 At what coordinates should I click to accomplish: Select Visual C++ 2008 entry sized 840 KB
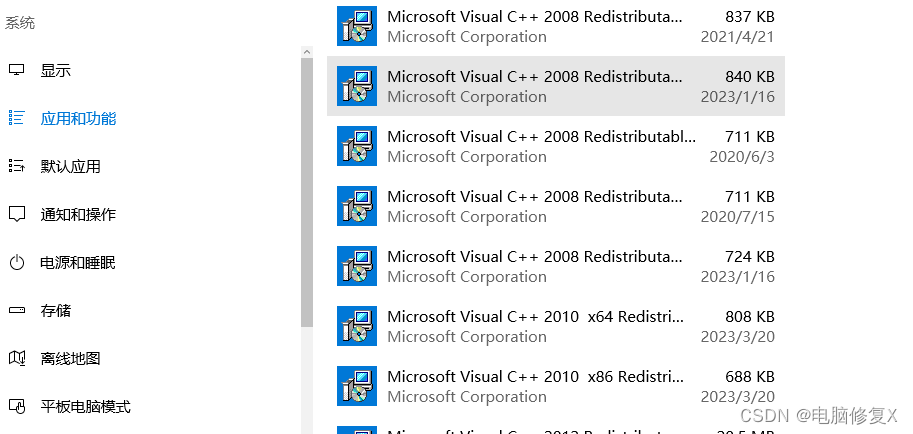click(555, 86)
